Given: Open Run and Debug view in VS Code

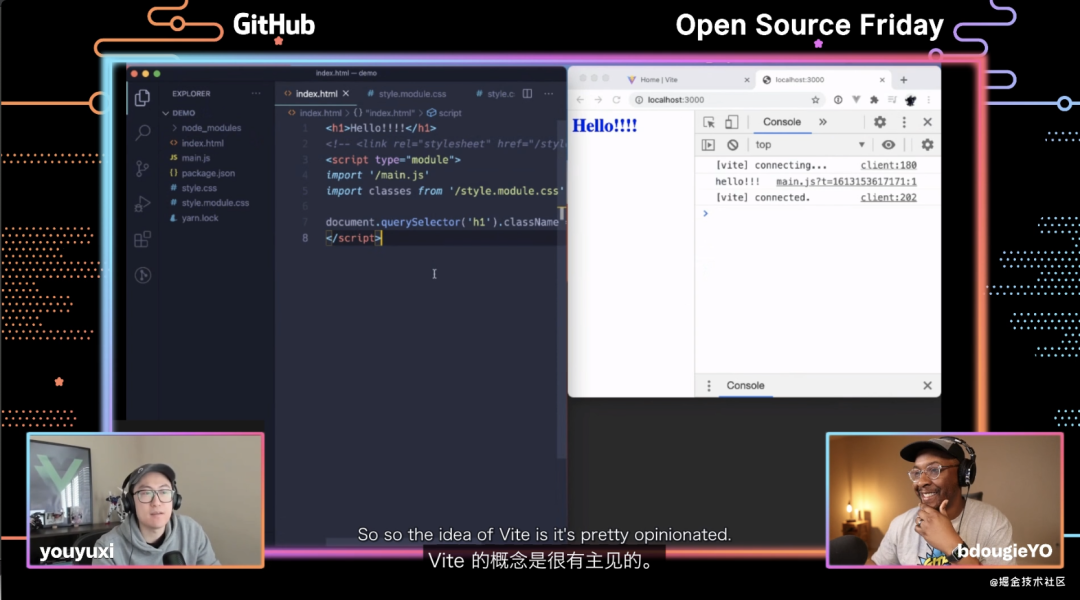Looking at the screenshot, I should point(143,204).
